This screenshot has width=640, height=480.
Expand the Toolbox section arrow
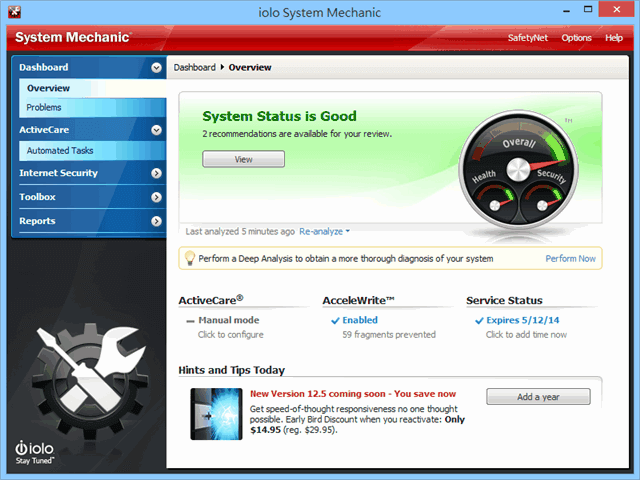pyautogui.click(x=156, y=198)
